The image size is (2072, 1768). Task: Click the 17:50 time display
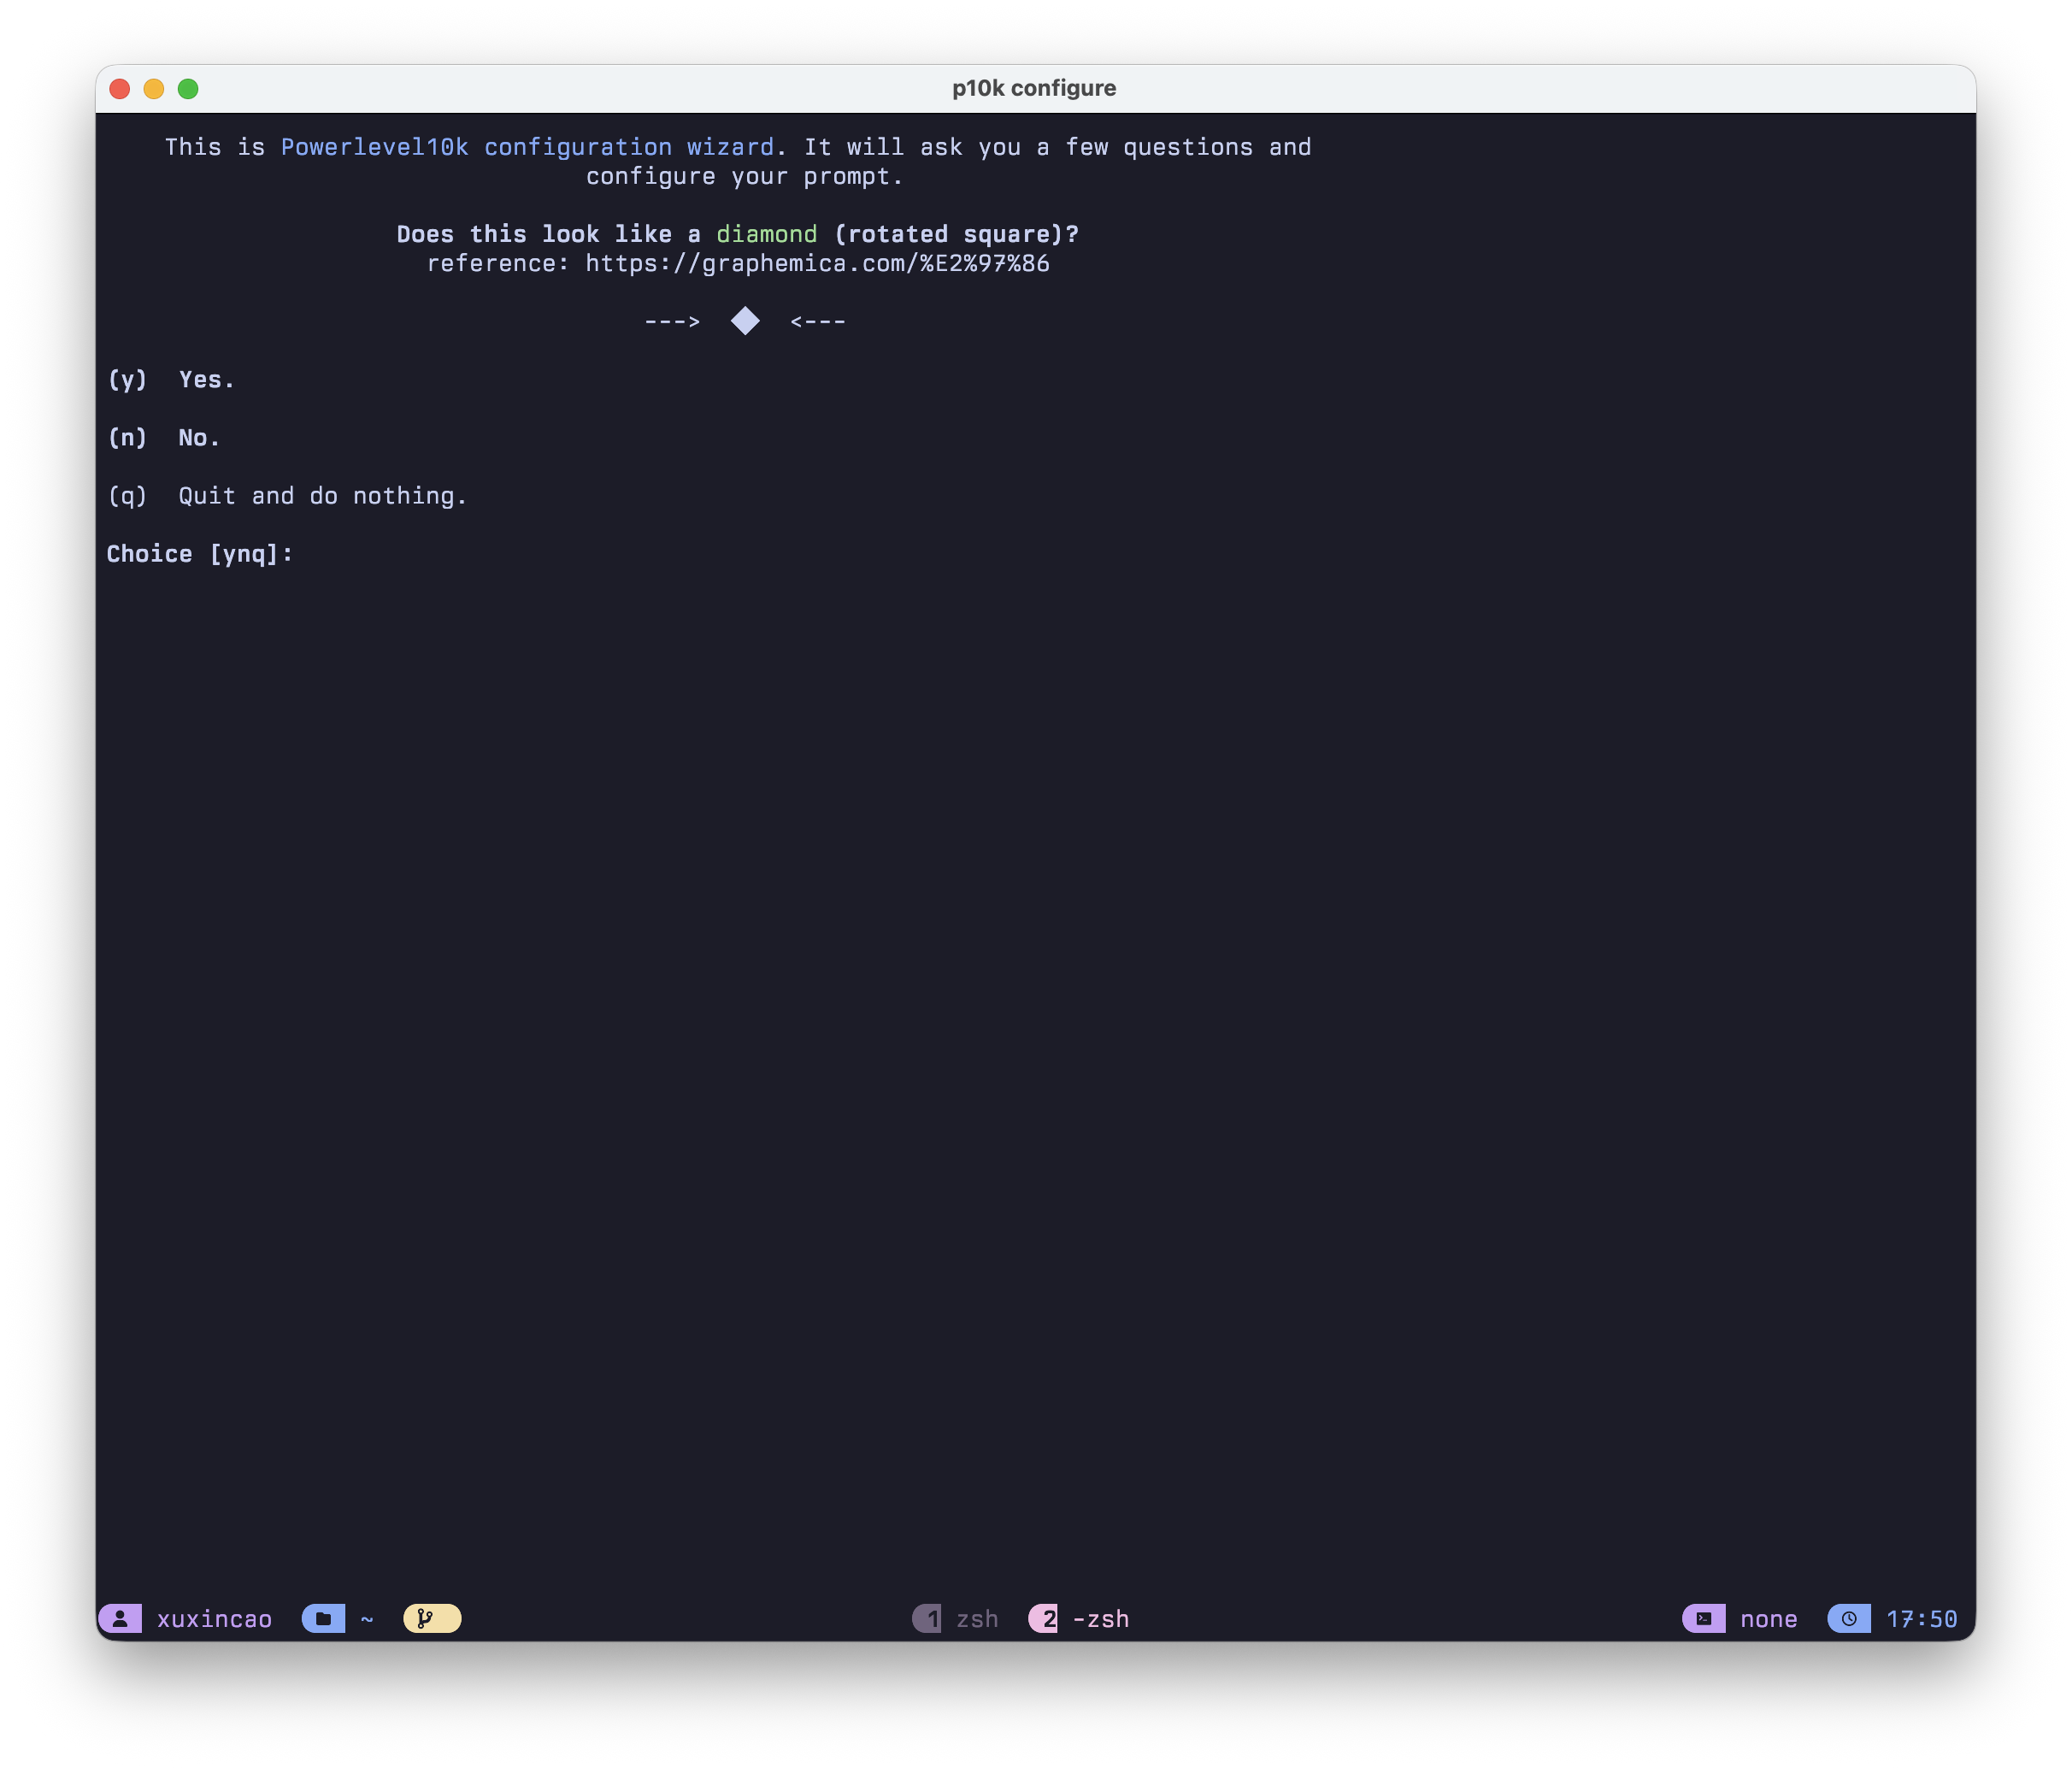coord(1921,1619)
